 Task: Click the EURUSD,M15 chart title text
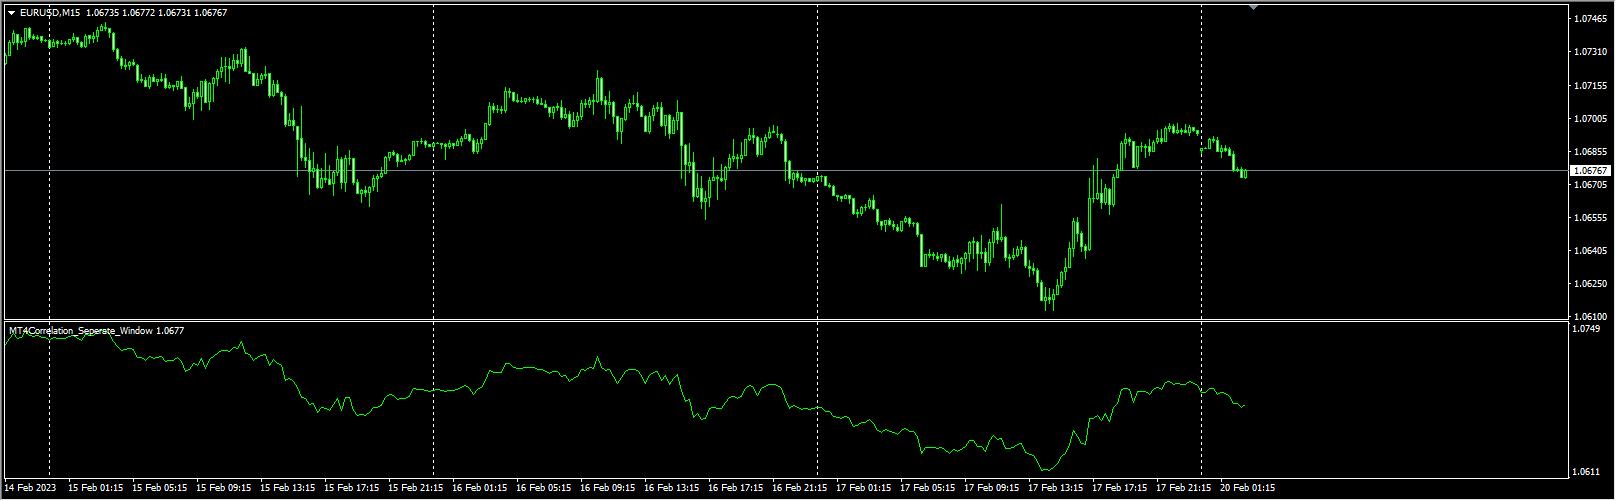(x=50, y=13)
